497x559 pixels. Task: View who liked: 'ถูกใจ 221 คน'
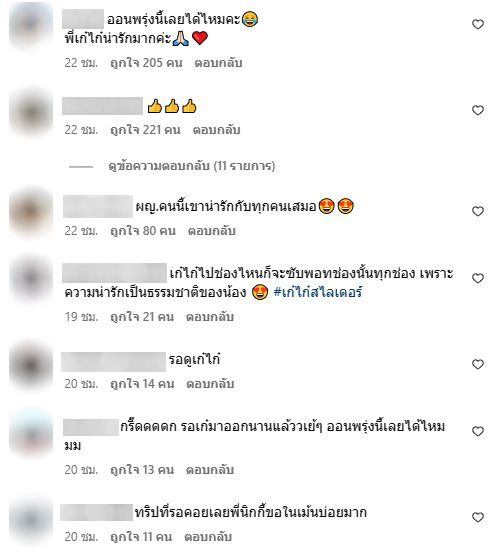pyautogui.click(x=145, y=130)
